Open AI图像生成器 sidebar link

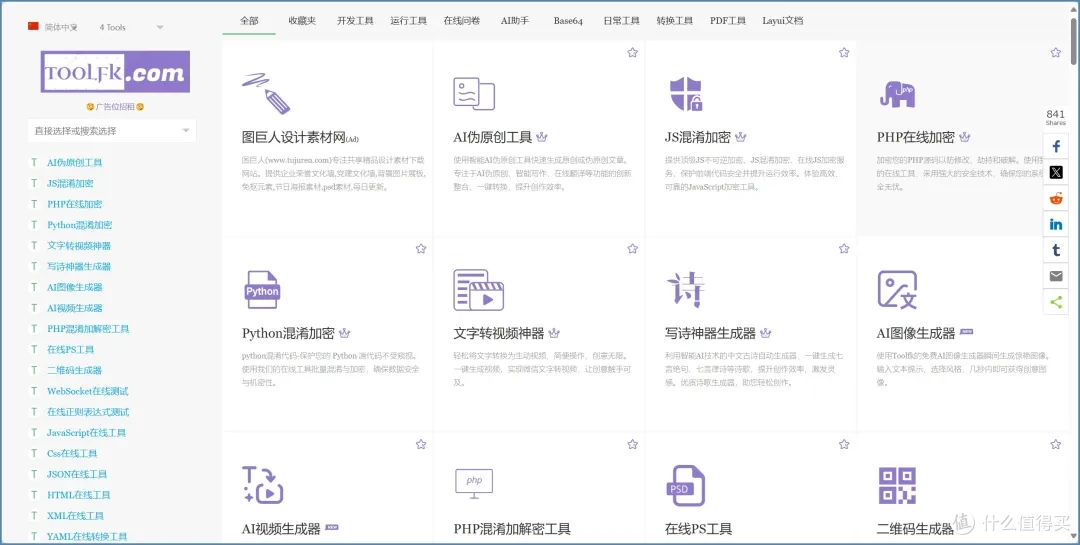click(x=74, y=287)
